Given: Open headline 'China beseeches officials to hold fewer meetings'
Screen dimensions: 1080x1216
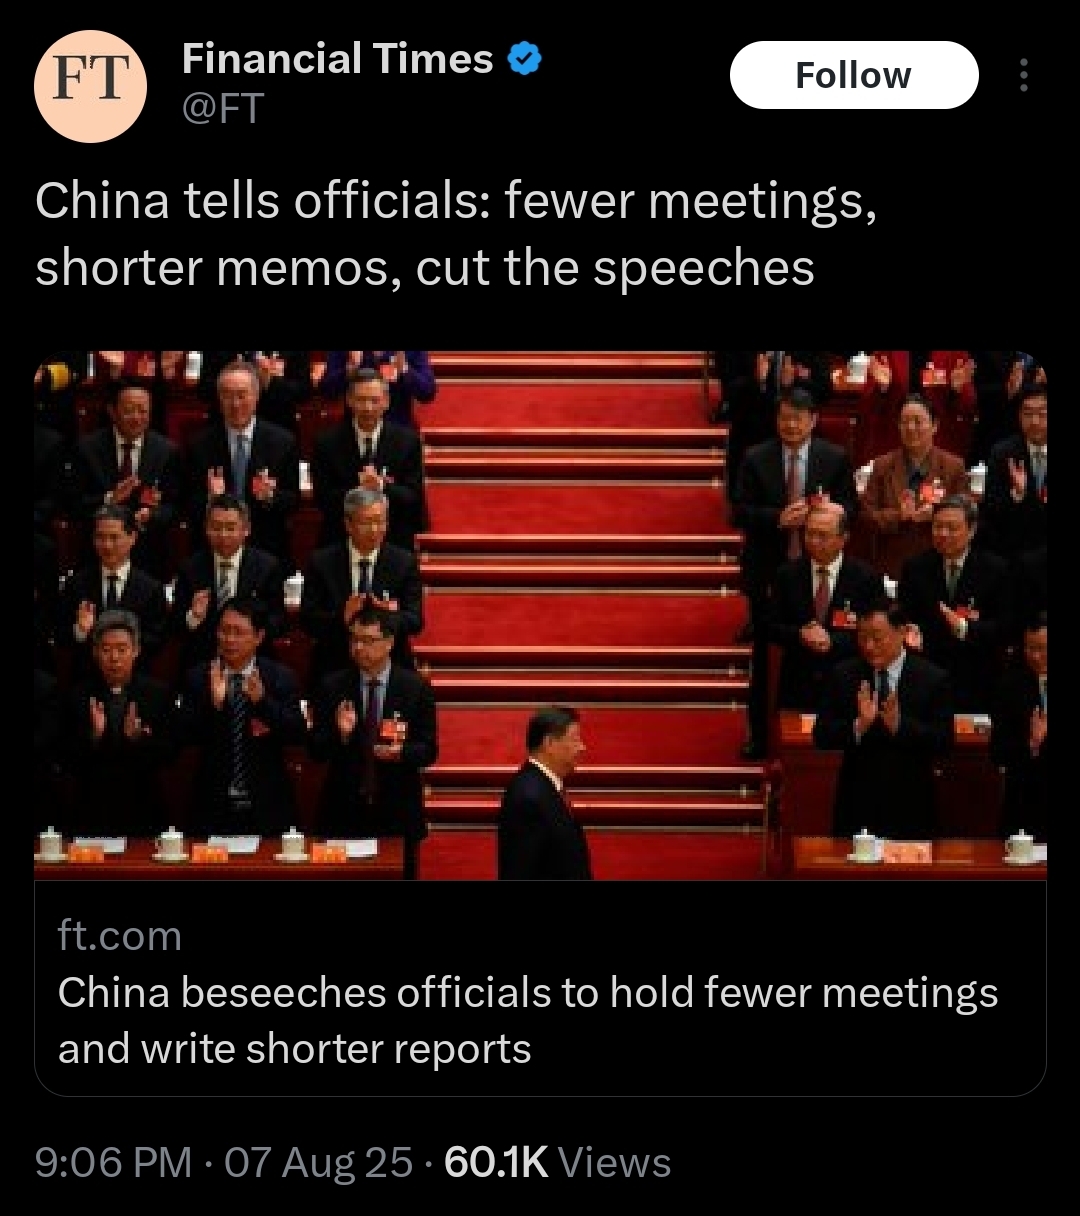Looking at the screenshot, I should coord(528,993).
